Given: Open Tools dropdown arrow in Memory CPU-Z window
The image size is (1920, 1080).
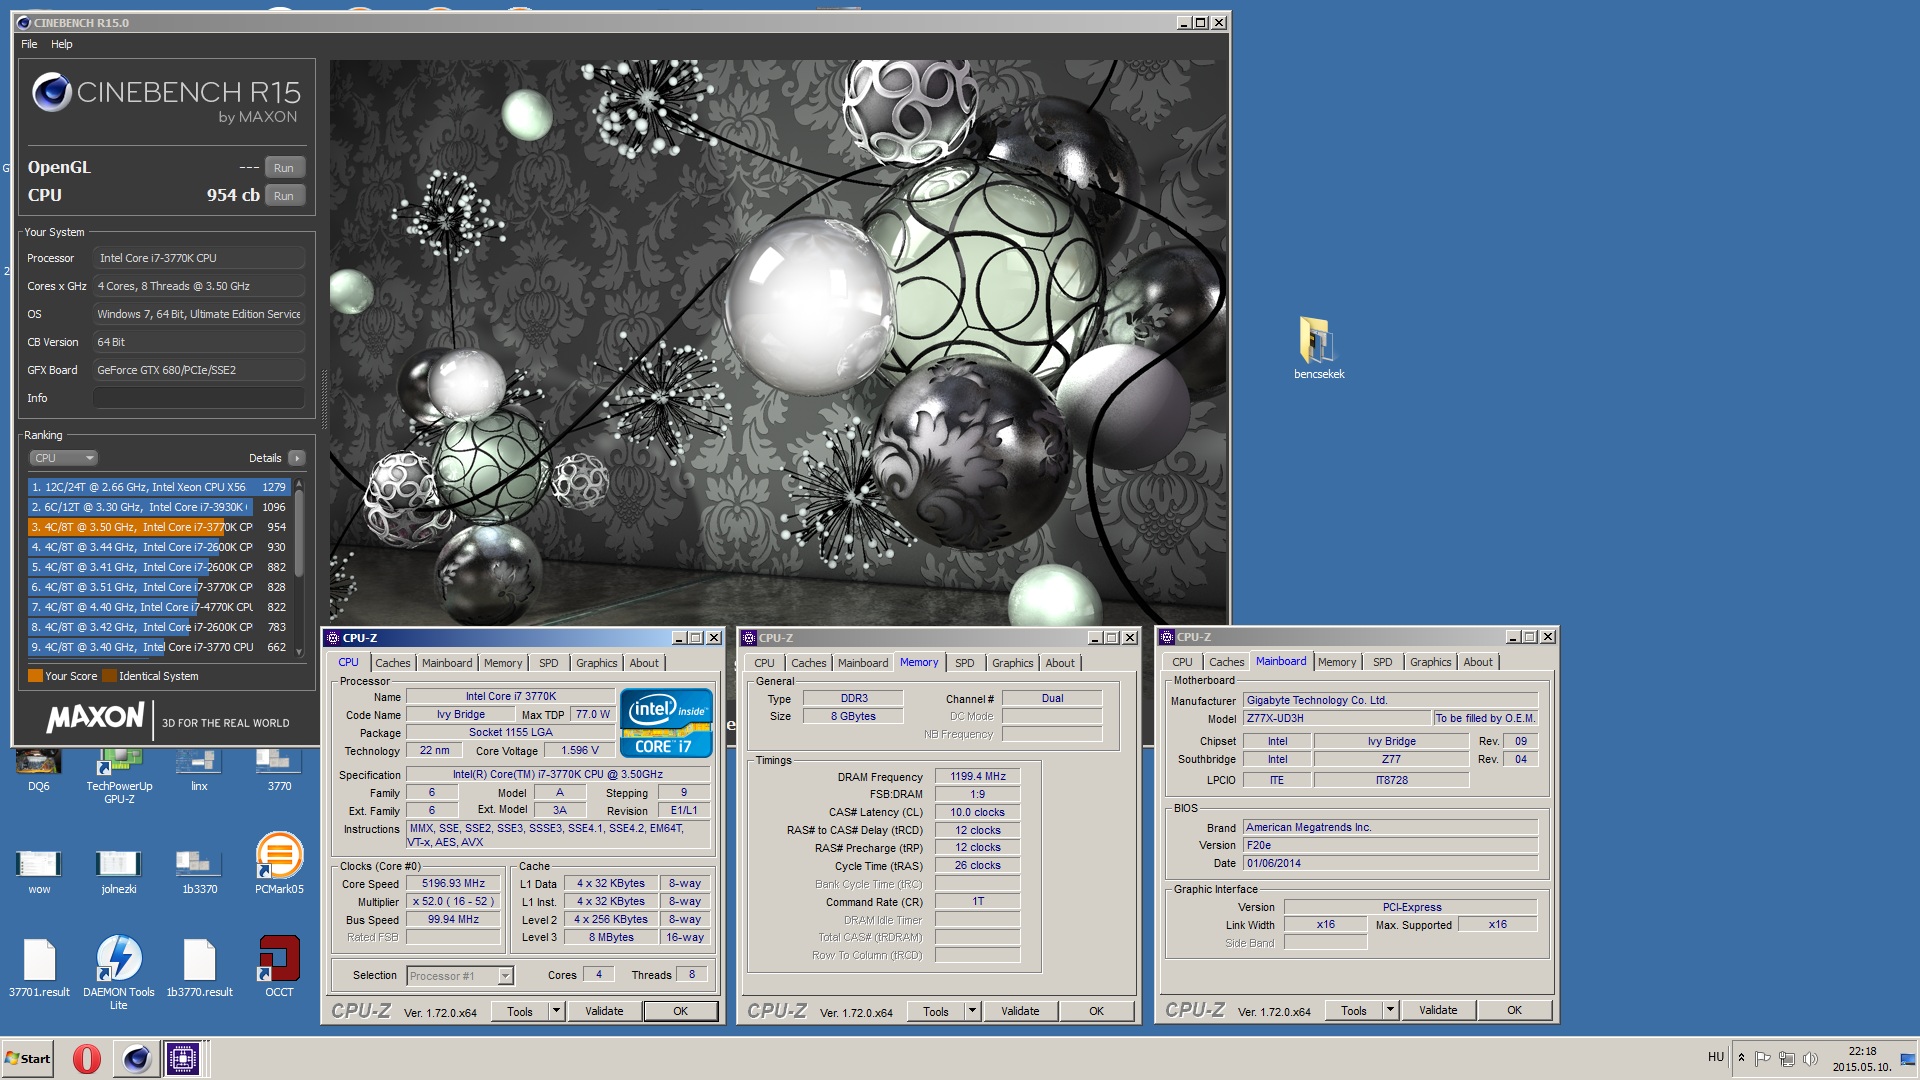Looking at the screenshot, I should pos(972,1011).
